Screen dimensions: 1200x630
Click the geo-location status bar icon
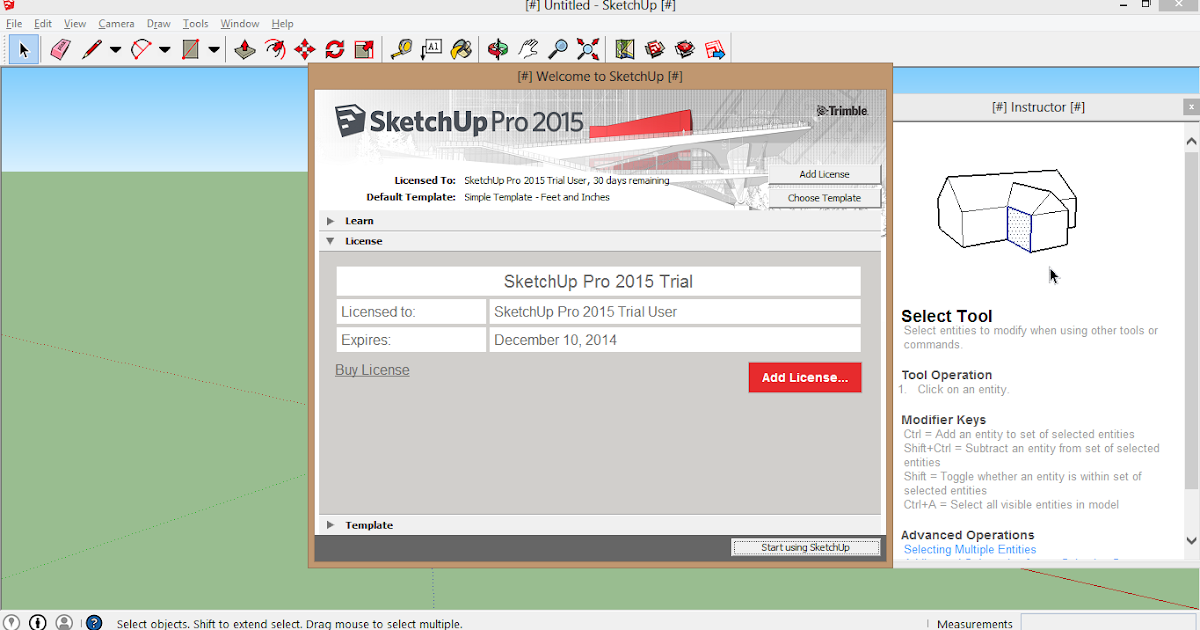[x=11, y=622]
